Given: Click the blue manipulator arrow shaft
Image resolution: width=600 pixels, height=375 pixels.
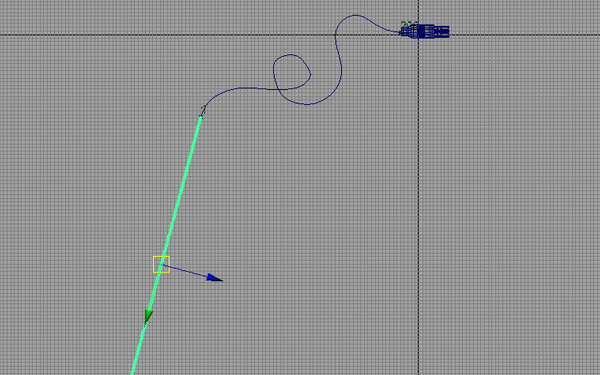Looking at the screenshot, I should 185,270.
